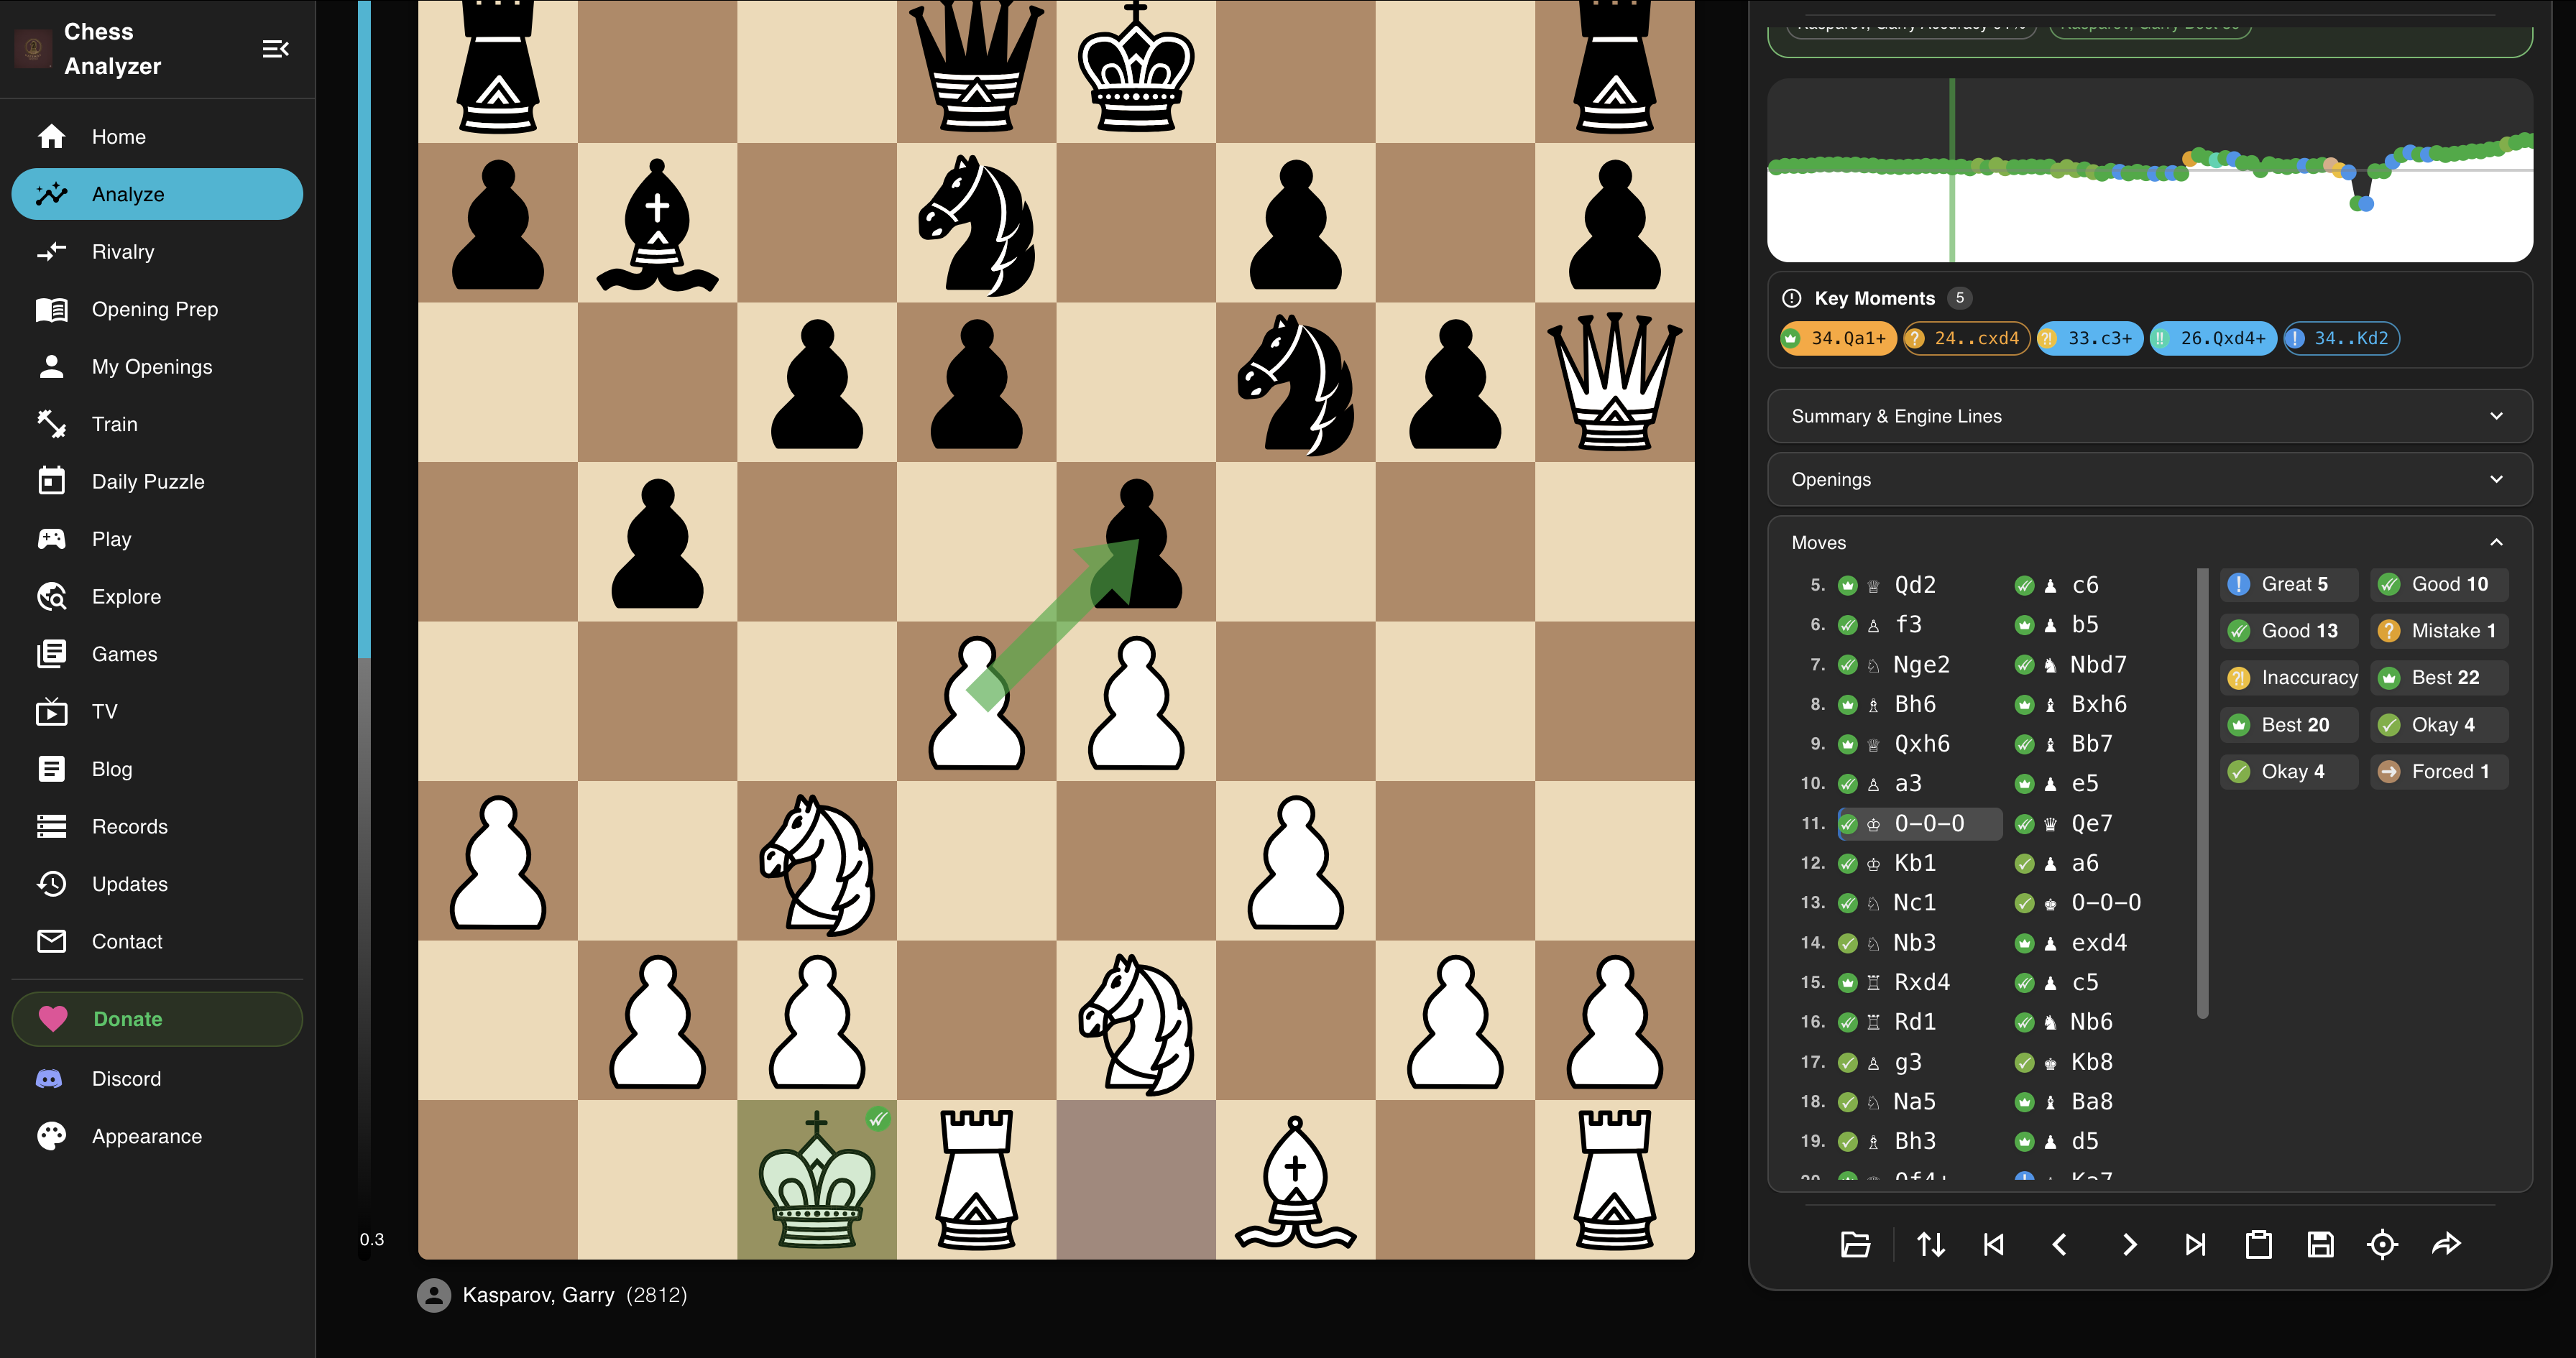Select the Opening Prep sidebar item

[x=155, y=309]
